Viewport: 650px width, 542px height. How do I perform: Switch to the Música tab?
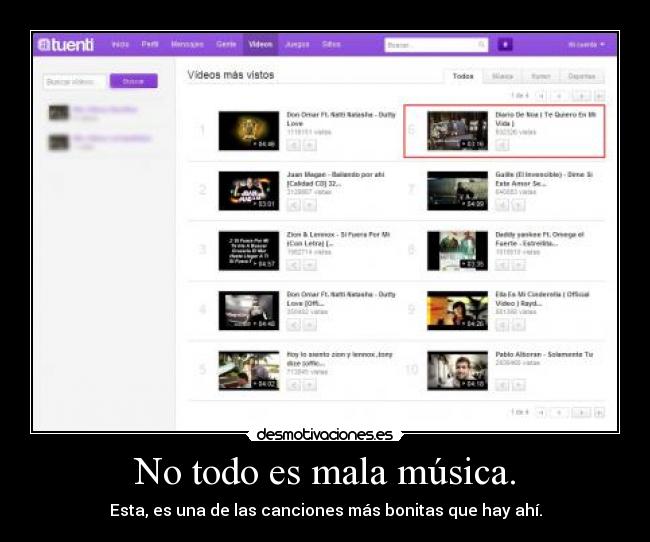(x=502, y=76)
